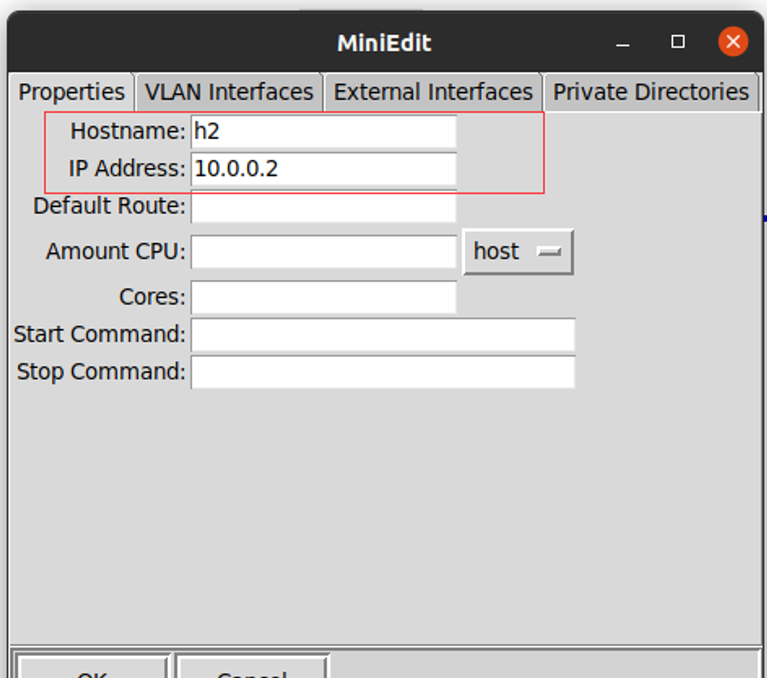The height and width of the screenshot is (678, 767).
Task: Click the Hostname field containing h2
Action: [324, 132]
